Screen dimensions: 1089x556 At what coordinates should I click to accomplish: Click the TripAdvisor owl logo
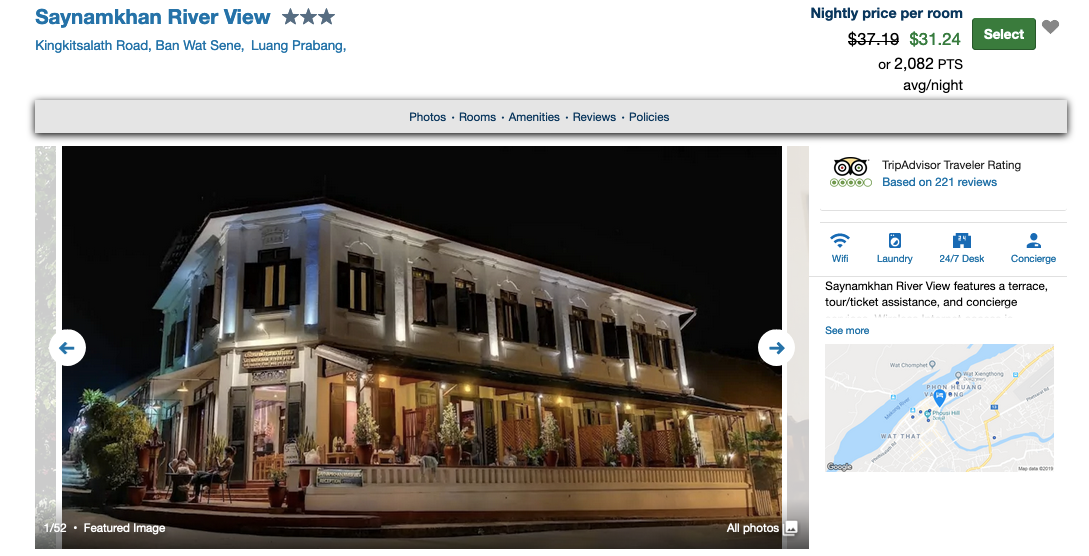(x=851, y=167)
